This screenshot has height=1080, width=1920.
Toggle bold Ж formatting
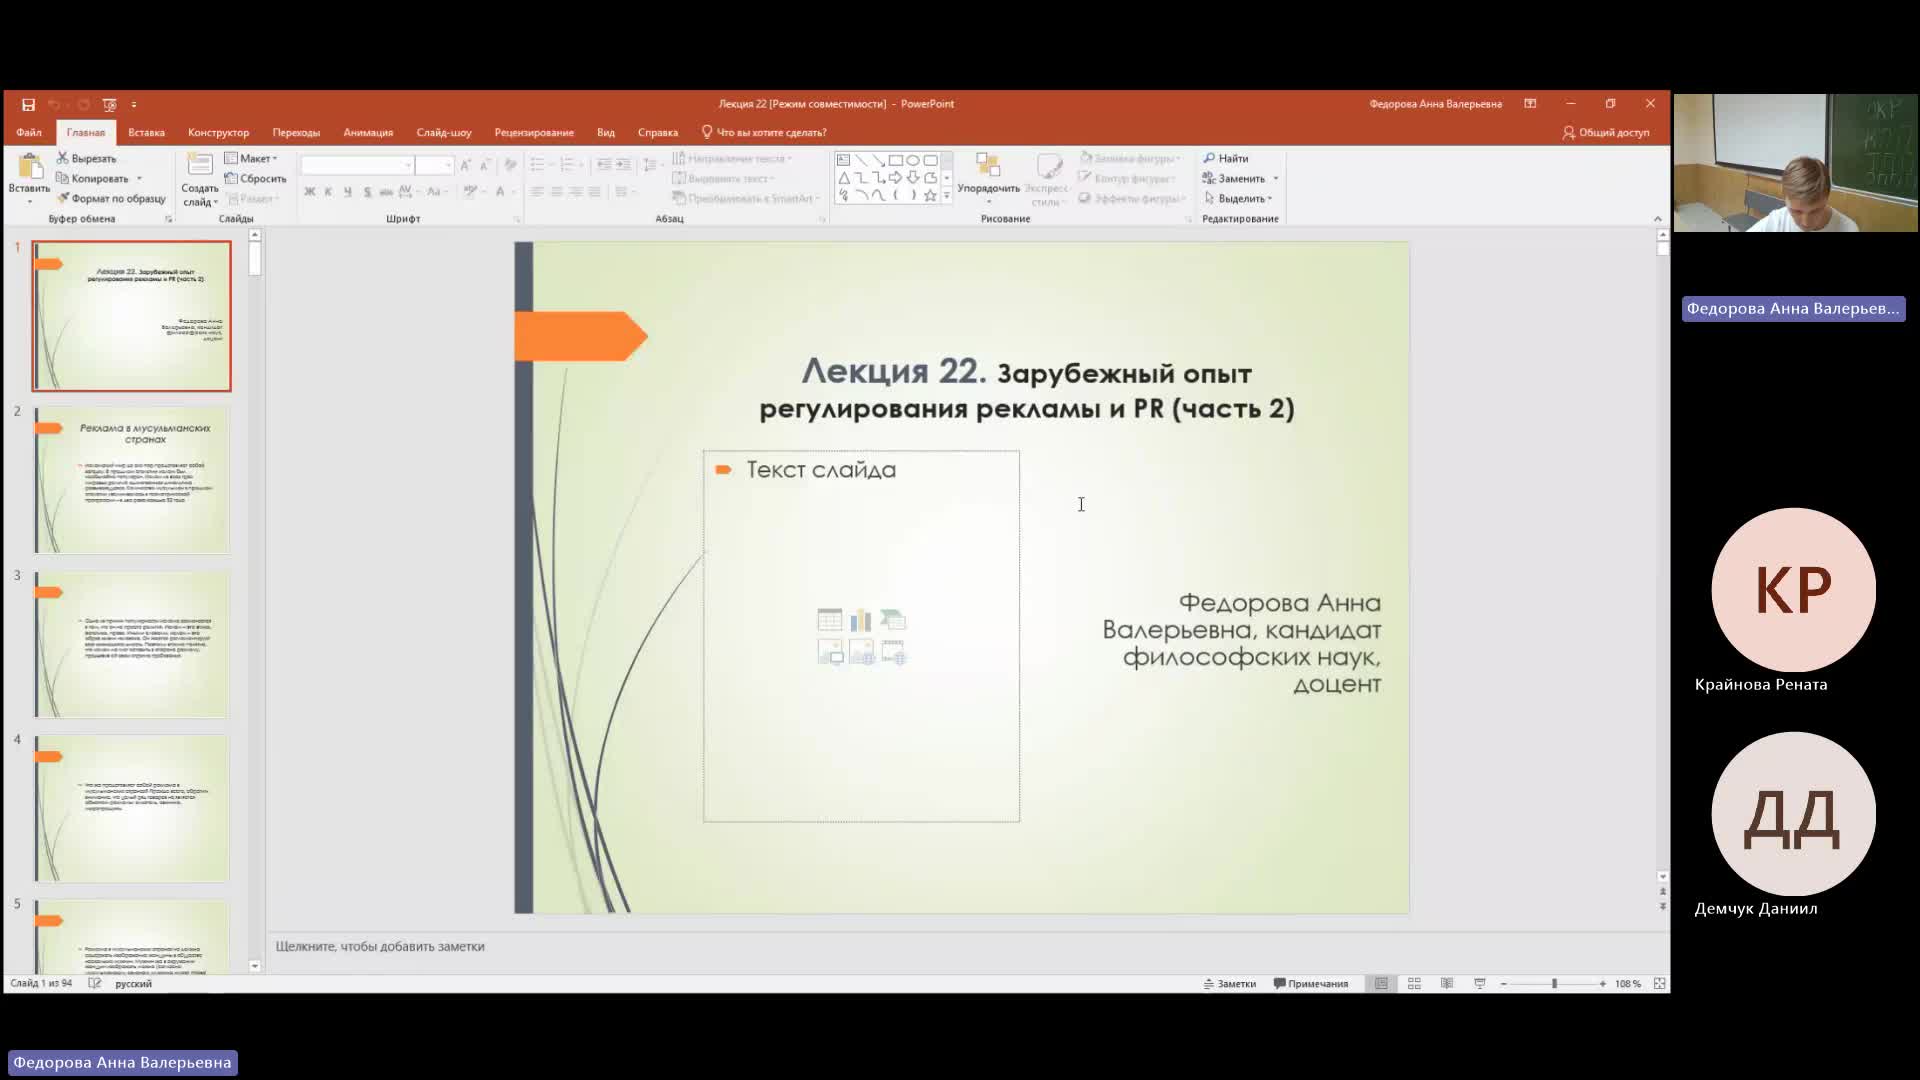310,191
